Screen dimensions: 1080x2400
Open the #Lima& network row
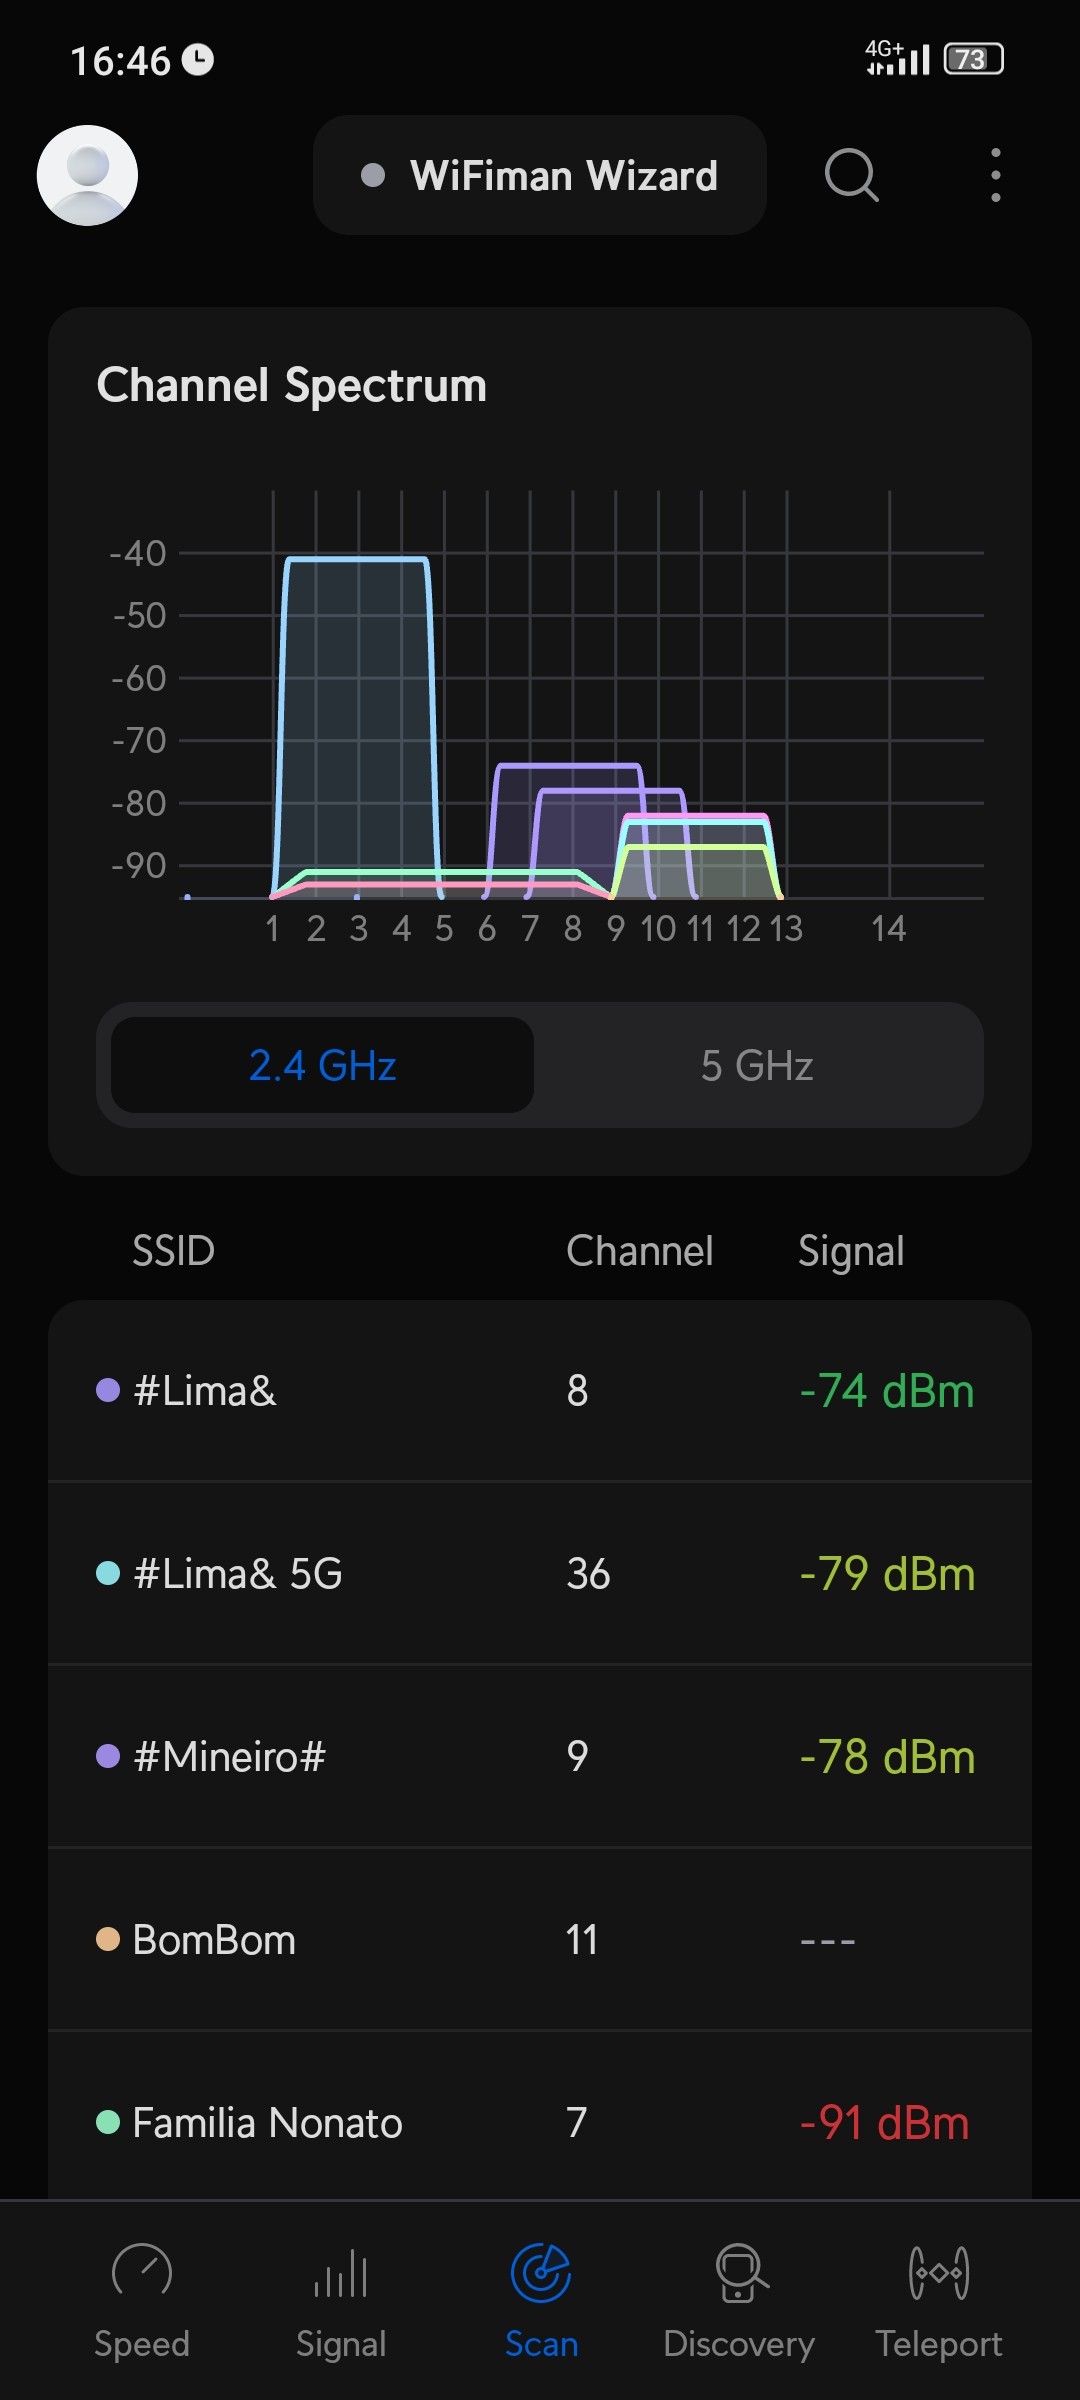540,1391
